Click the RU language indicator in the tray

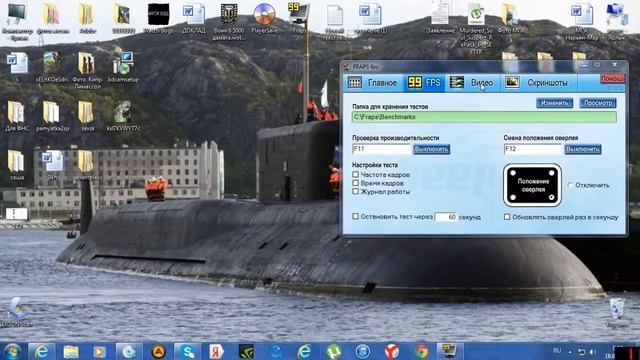(557, 350)
